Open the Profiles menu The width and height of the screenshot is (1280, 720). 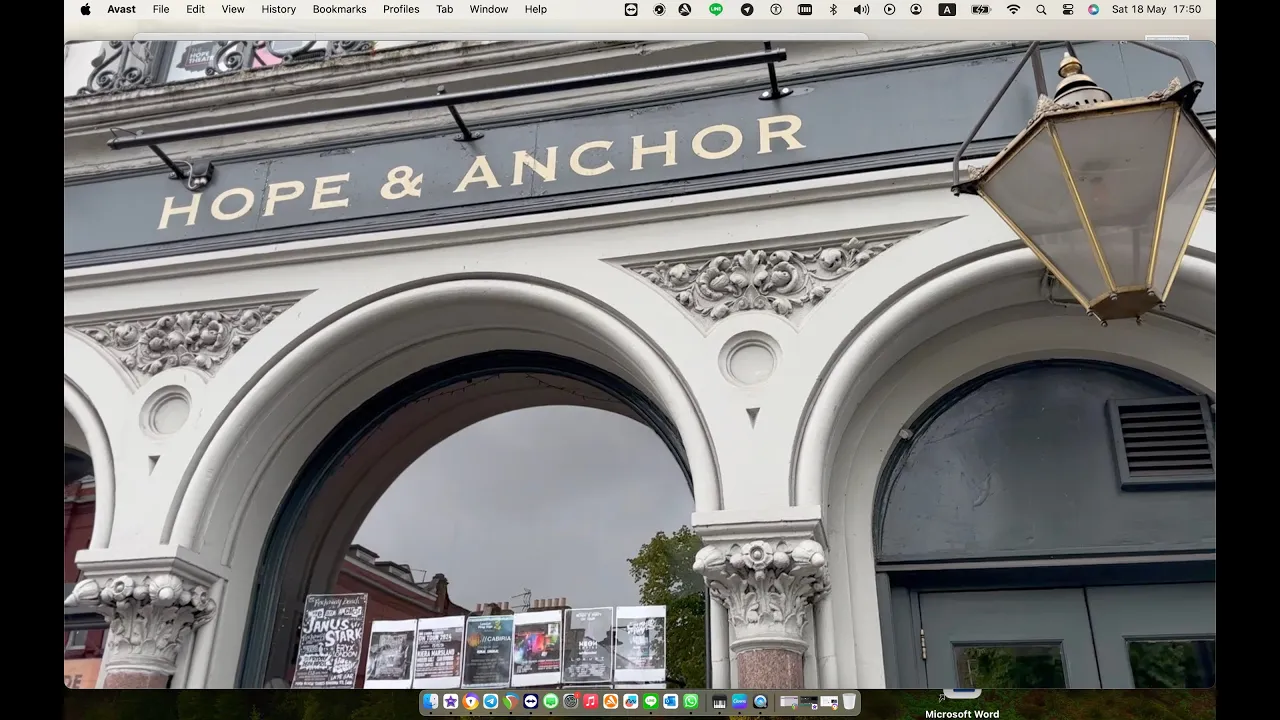tap(401, 9)
